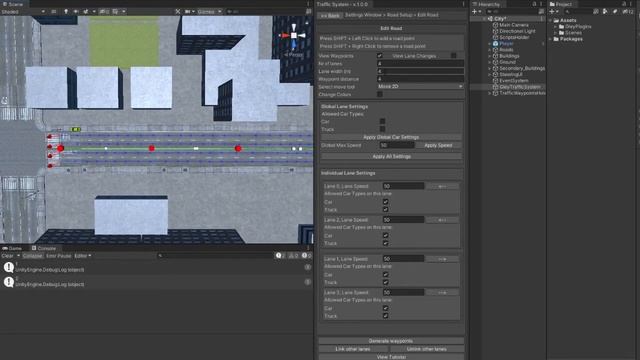Click Link other lanes button
The height and width of the screenshot is (360, 640).
point(353,349)
